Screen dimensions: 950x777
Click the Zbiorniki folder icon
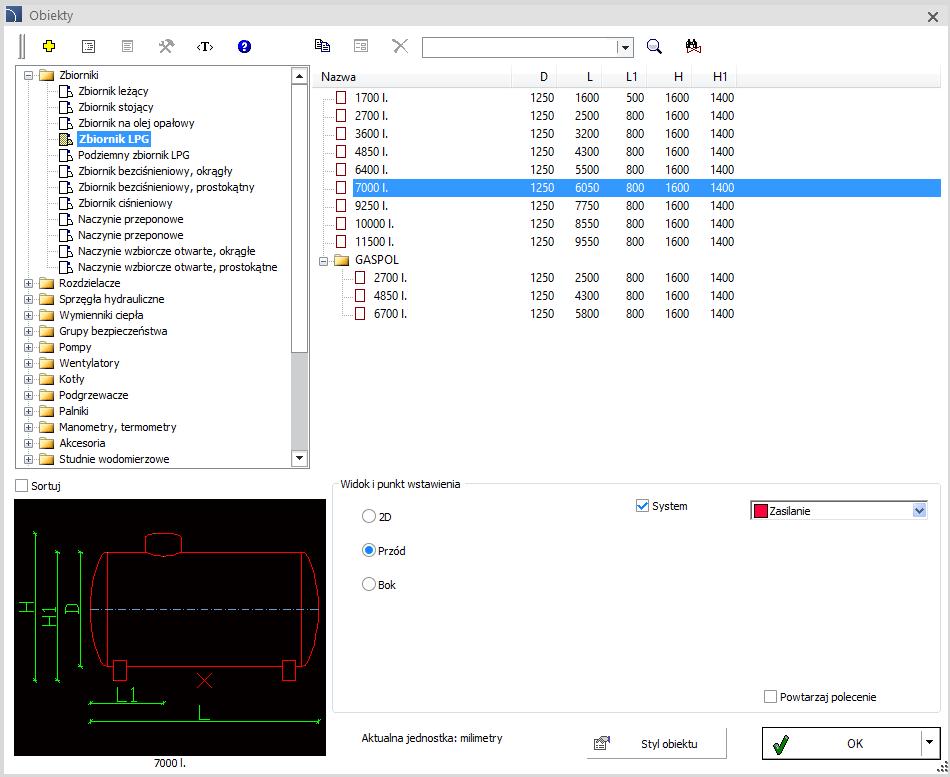coord(47,75)
